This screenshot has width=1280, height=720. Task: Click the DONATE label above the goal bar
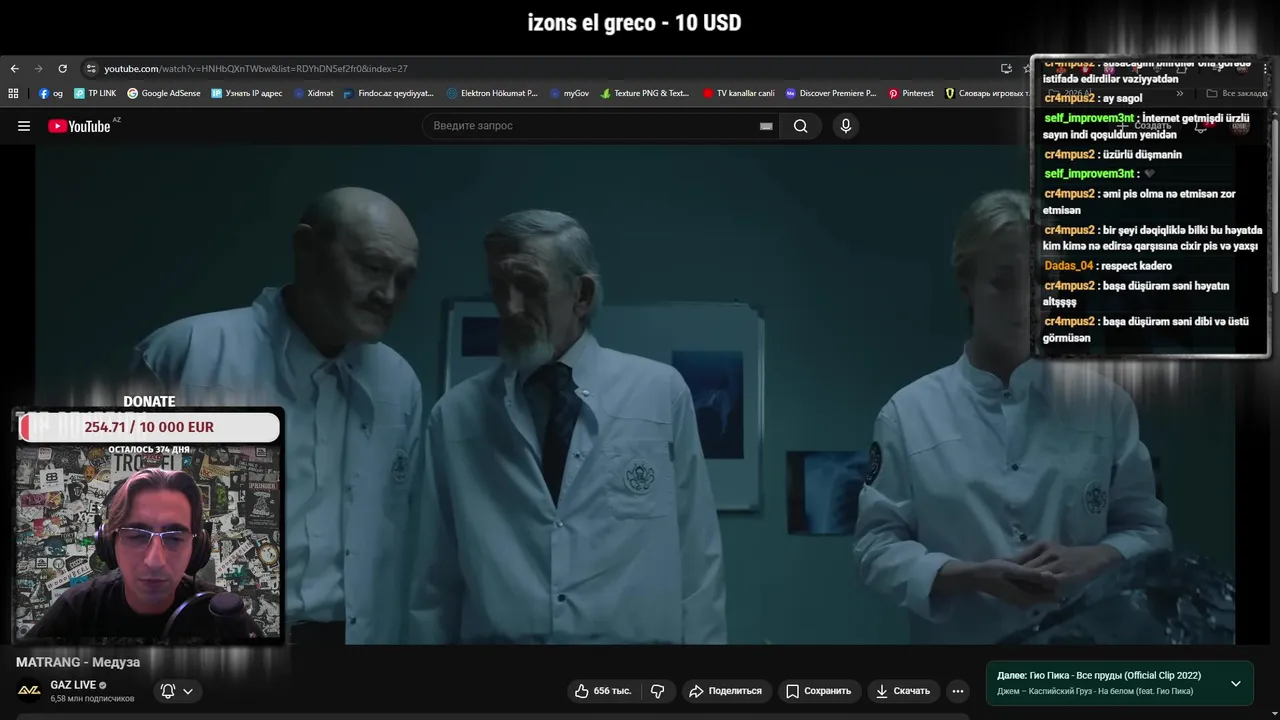tap(149, 402)
